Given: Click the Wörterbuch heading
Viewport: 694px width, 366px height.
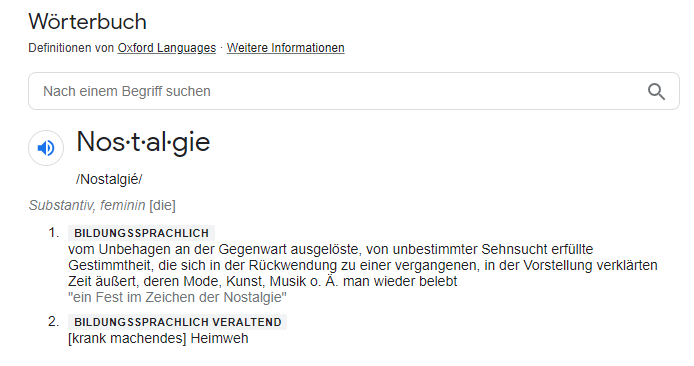Looking at the screenshot, I should pos(87,22).
